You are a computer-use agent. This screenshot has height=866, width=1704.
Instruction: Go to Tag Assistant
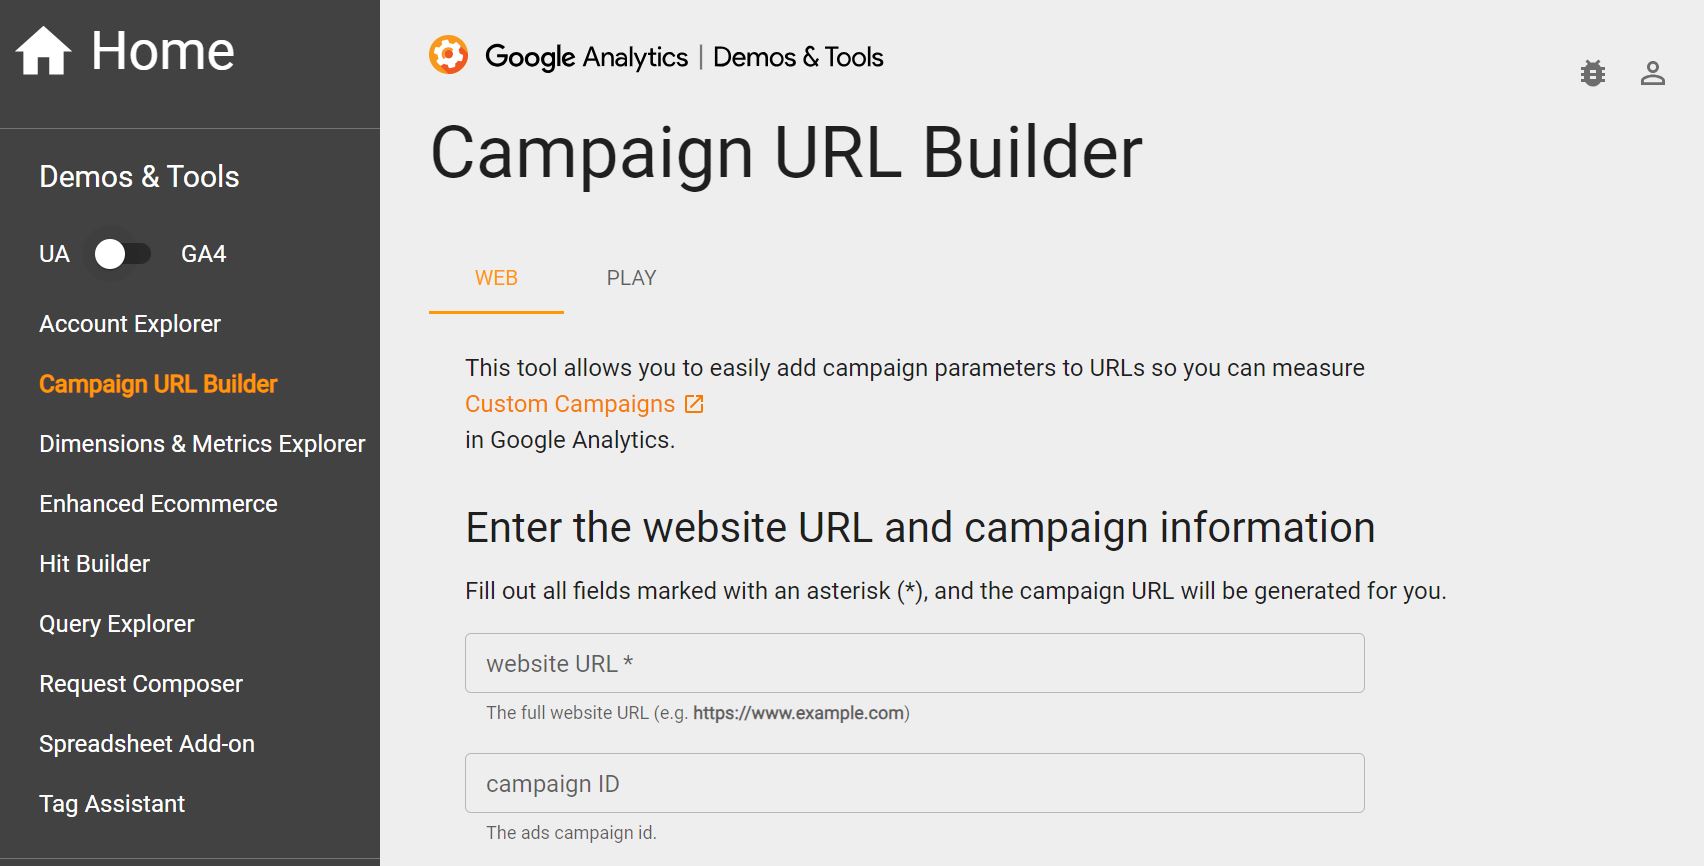112,804
